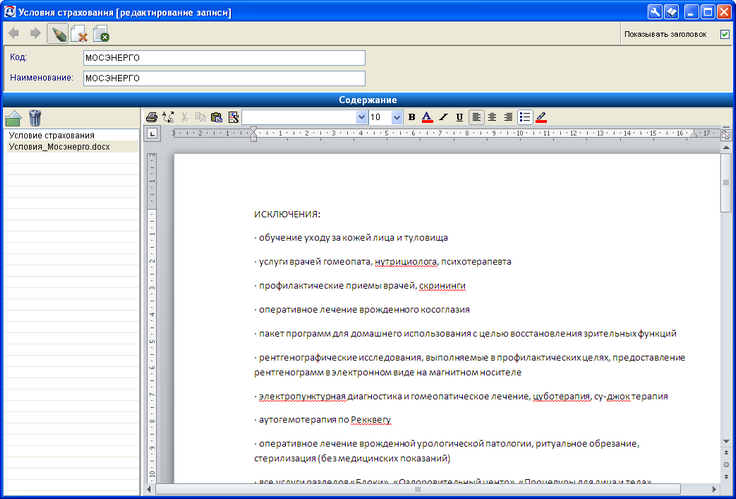Image resolution: width=736 pixels, height=499 pixels.
Task: Toggle underline formatting
Action: click(460, 117)
